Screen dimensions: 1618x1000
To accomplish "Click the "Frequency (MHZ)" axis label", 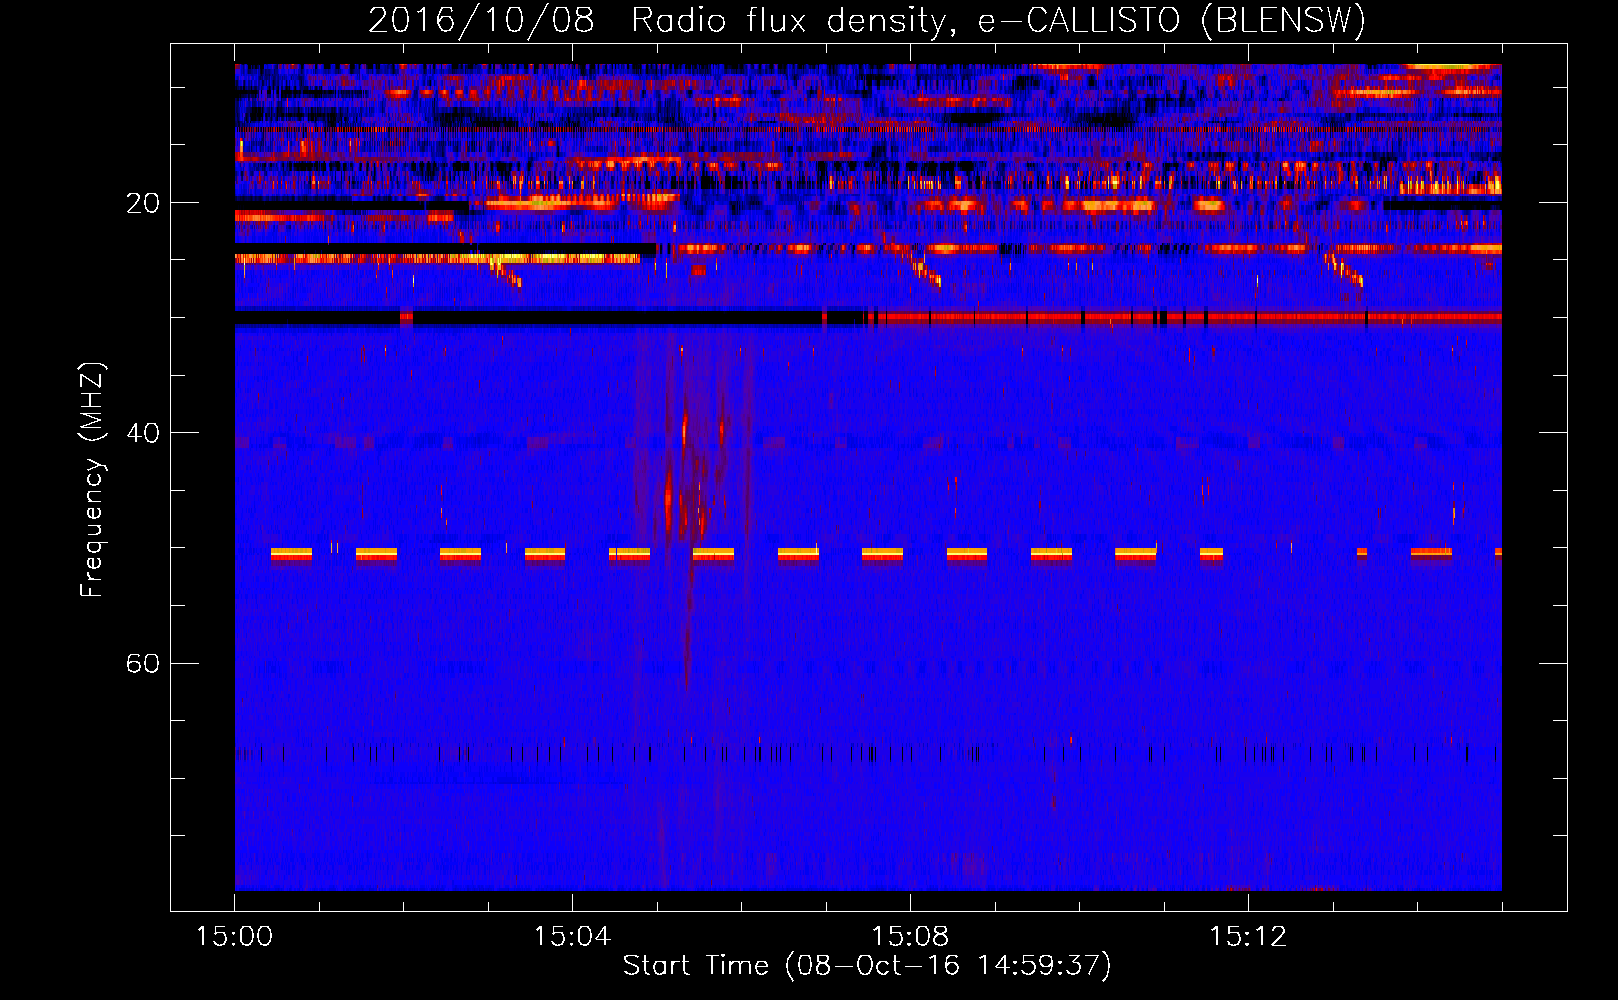I will click(91, 480).
